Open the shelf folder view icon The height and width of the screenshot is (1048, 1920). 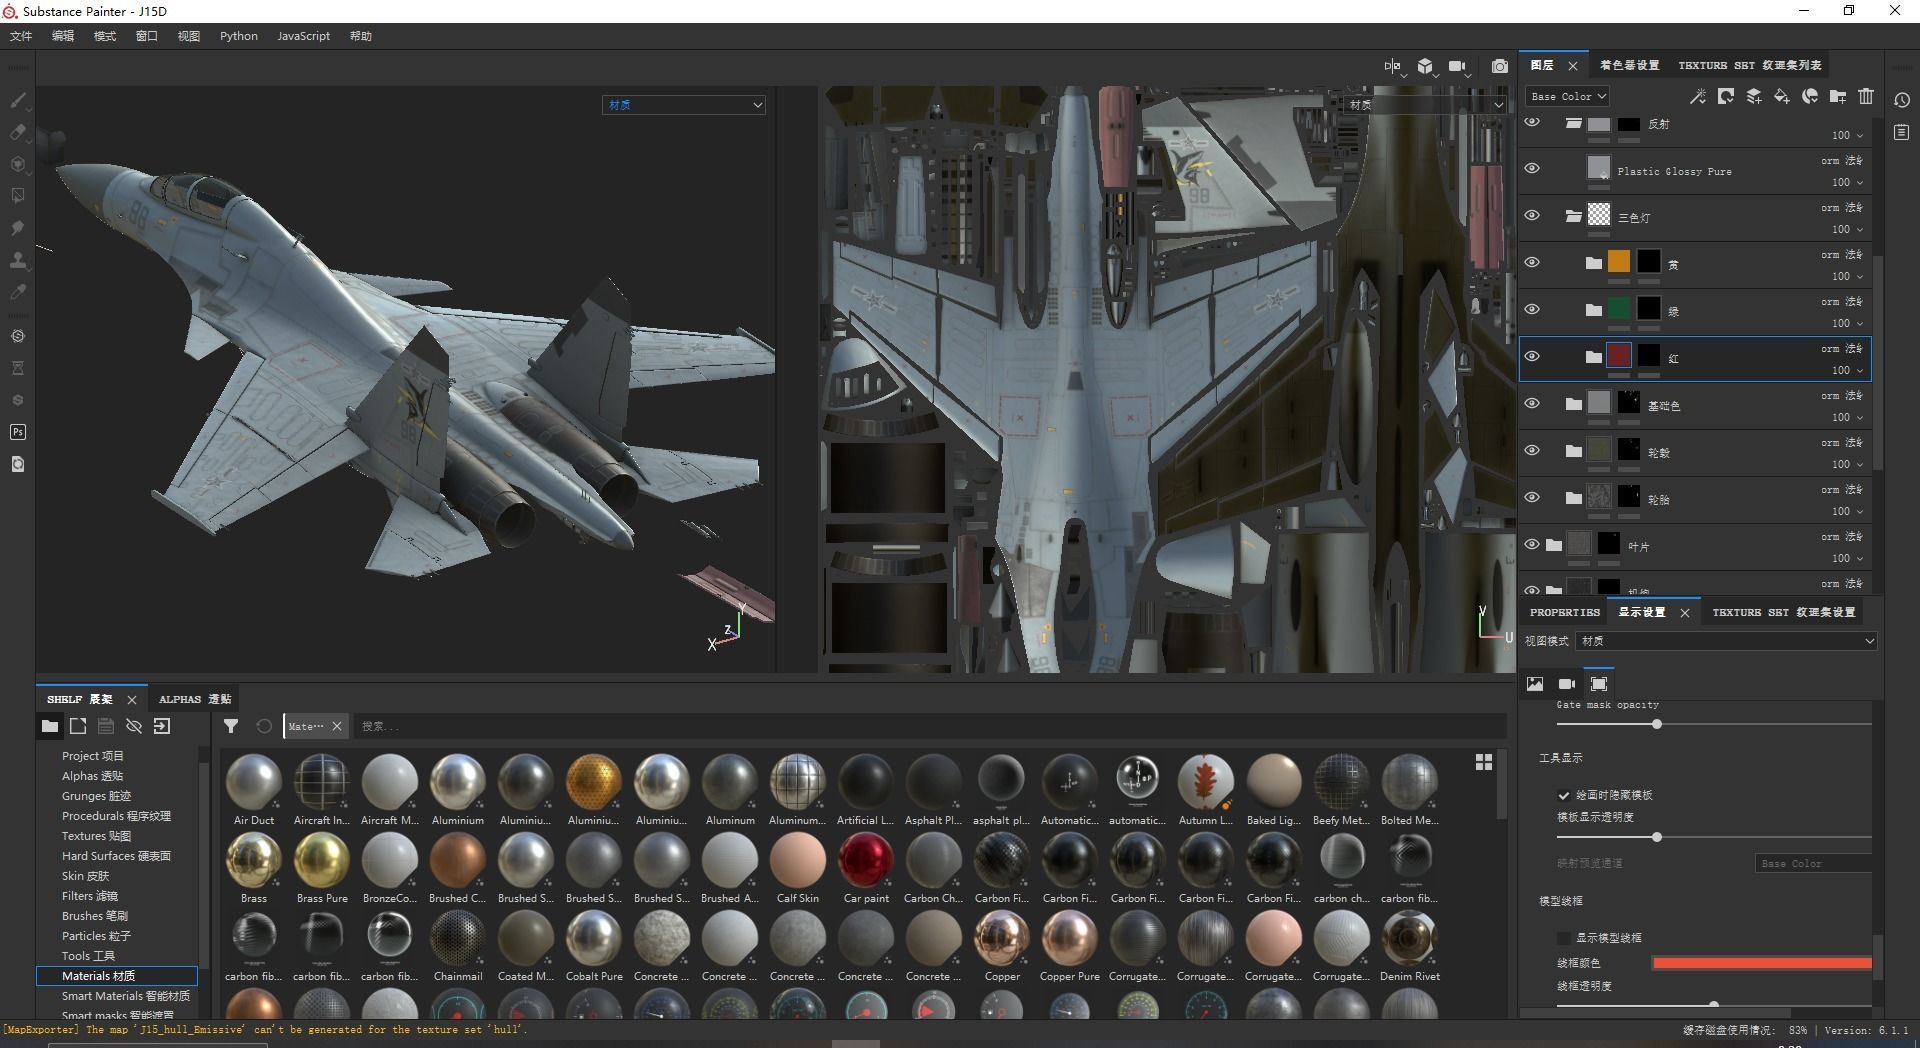tap(49, 726)
